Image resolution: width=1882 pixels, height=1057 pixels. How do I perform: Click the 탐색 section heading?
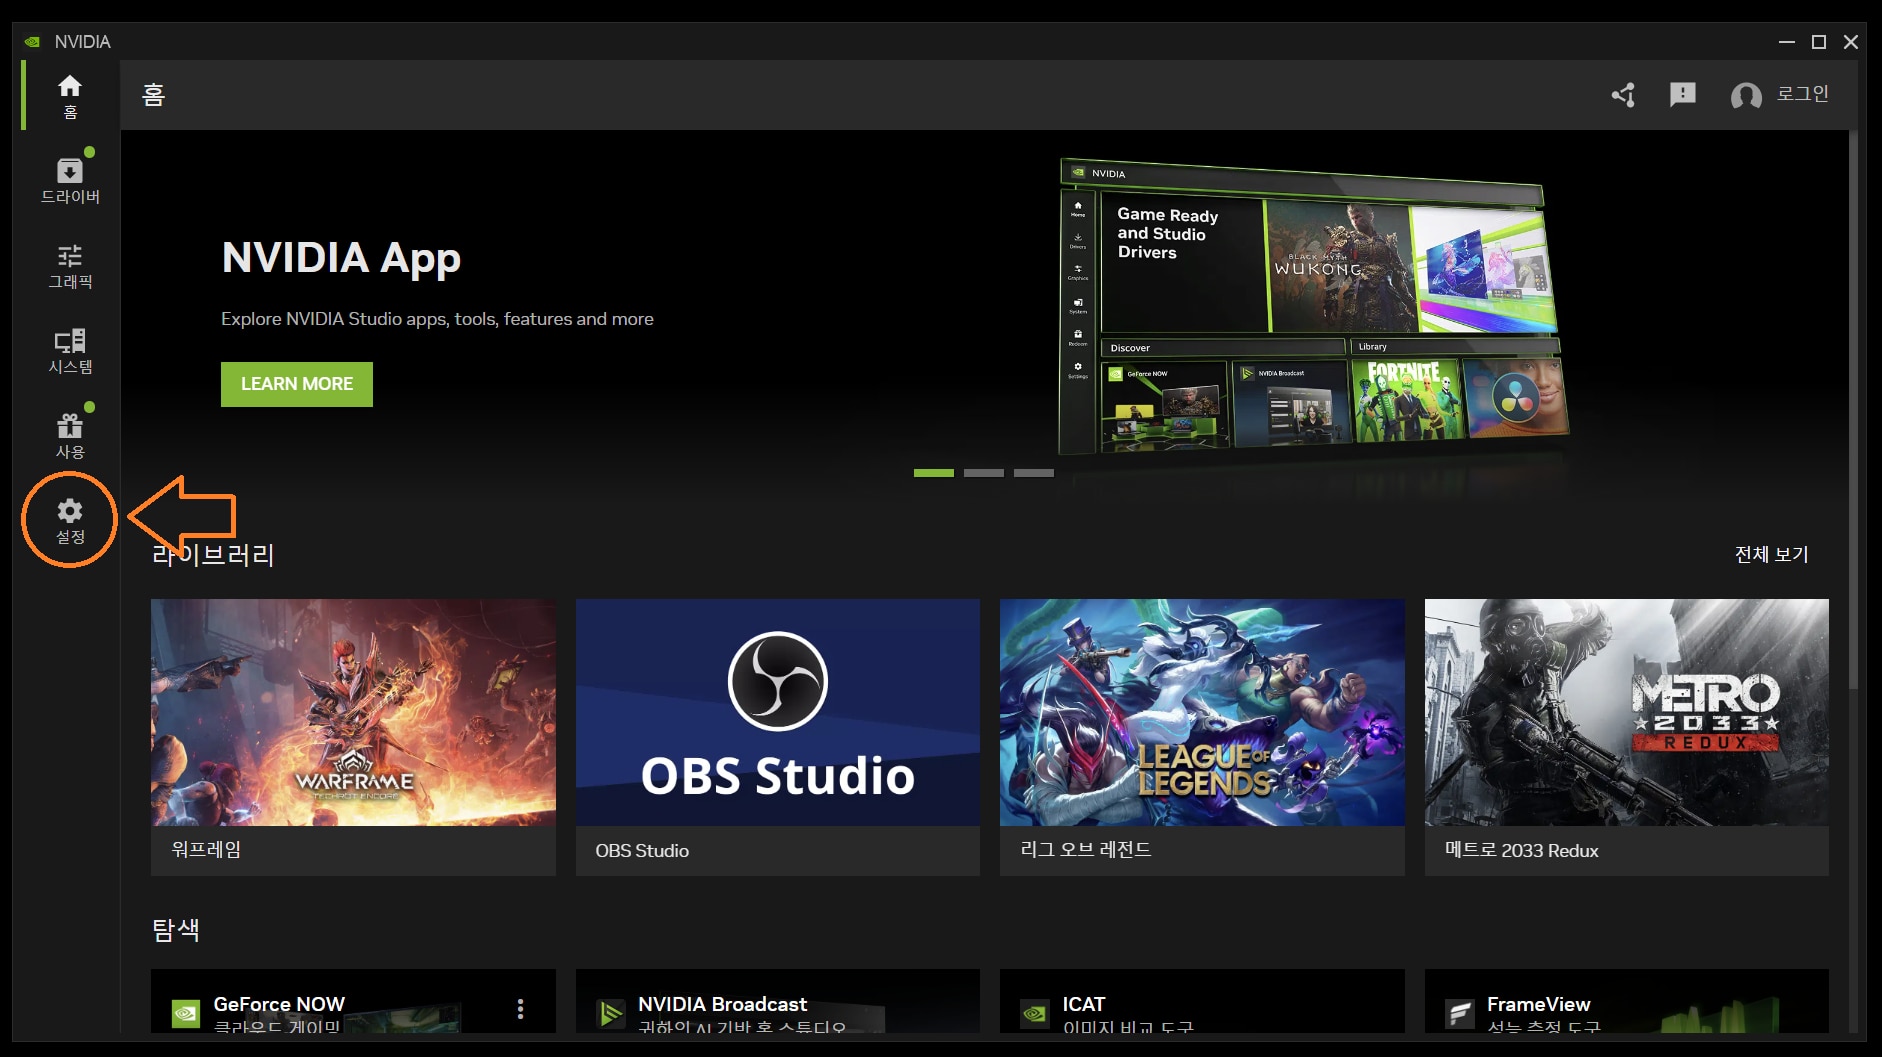pos(176,930)
